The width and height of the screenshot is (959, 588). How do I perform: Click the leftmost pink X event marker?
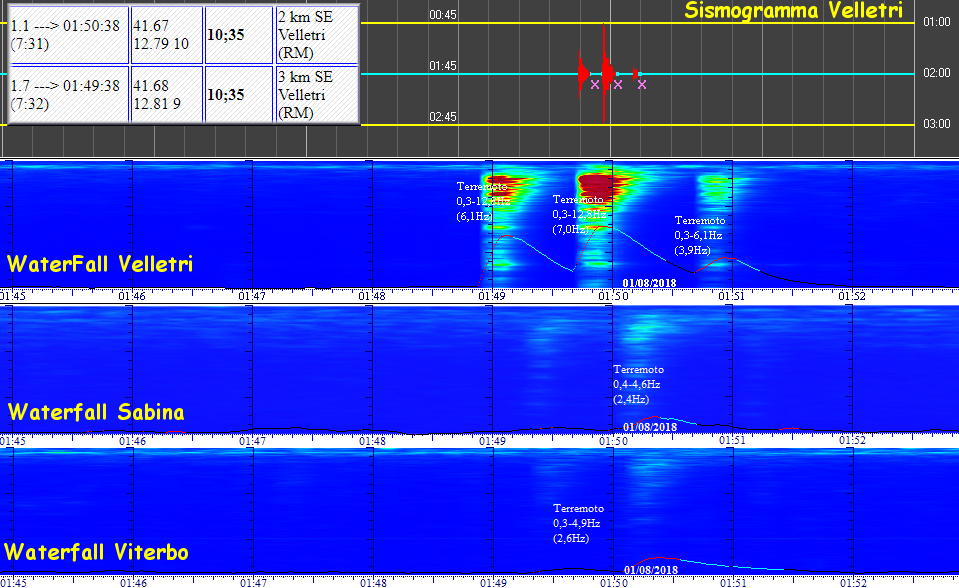[594, 84]
